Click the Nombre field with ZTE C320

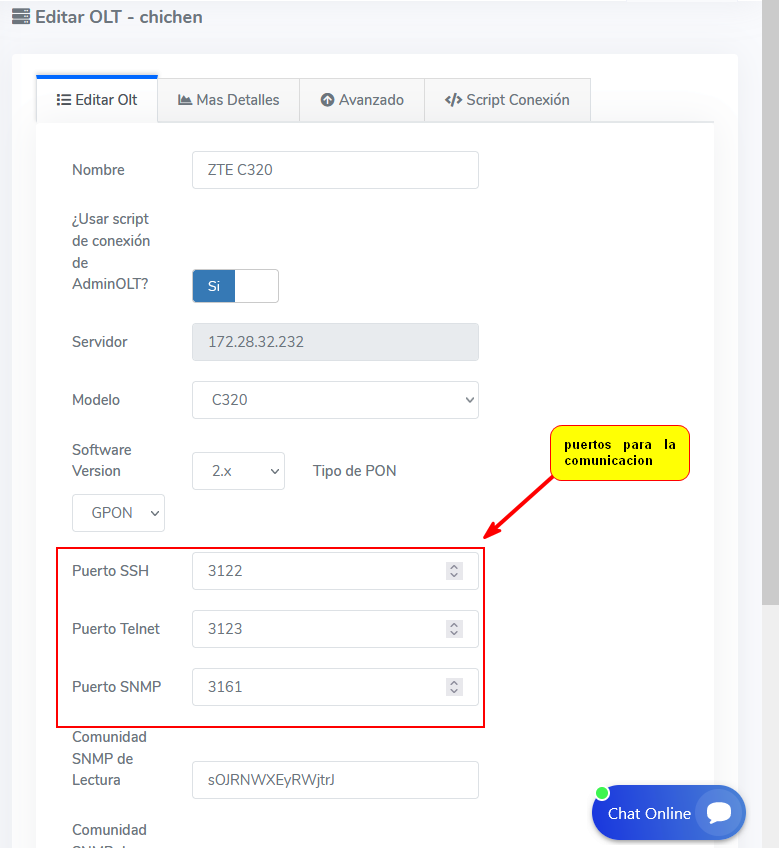coord(335,170)
